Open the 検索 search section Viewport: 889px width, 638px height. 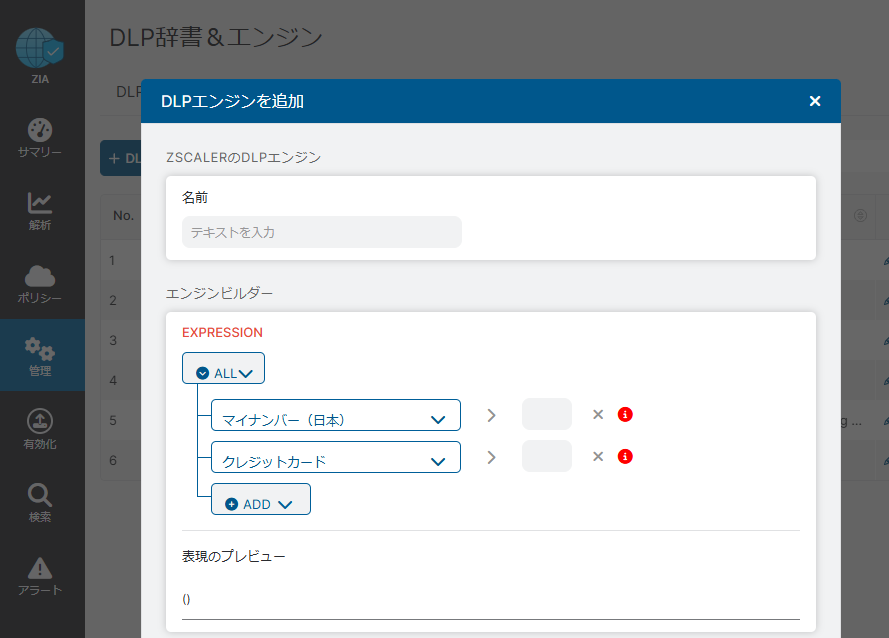[x=40, y=503]
